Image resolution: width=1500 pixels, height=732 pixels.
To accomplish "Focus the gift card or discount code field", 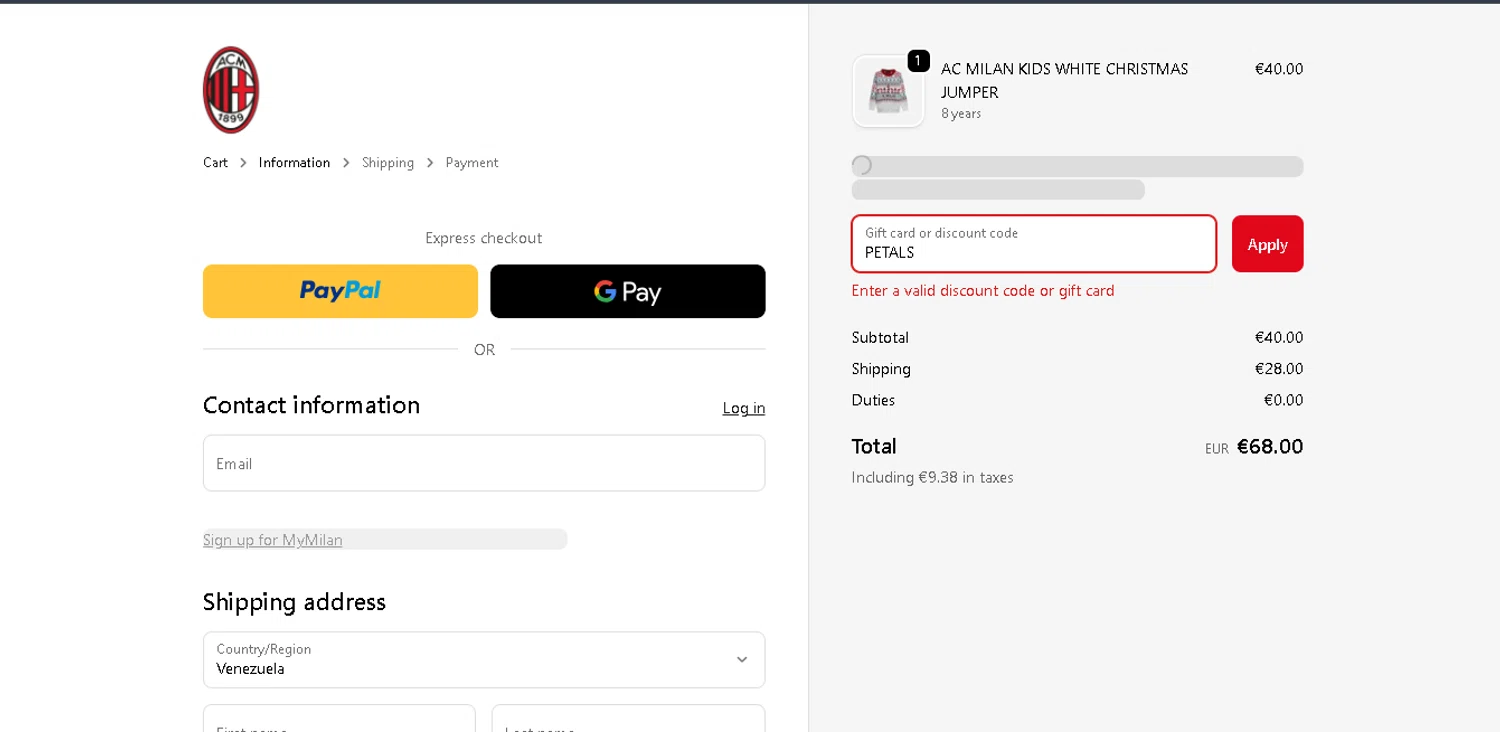I will 1034,244.
